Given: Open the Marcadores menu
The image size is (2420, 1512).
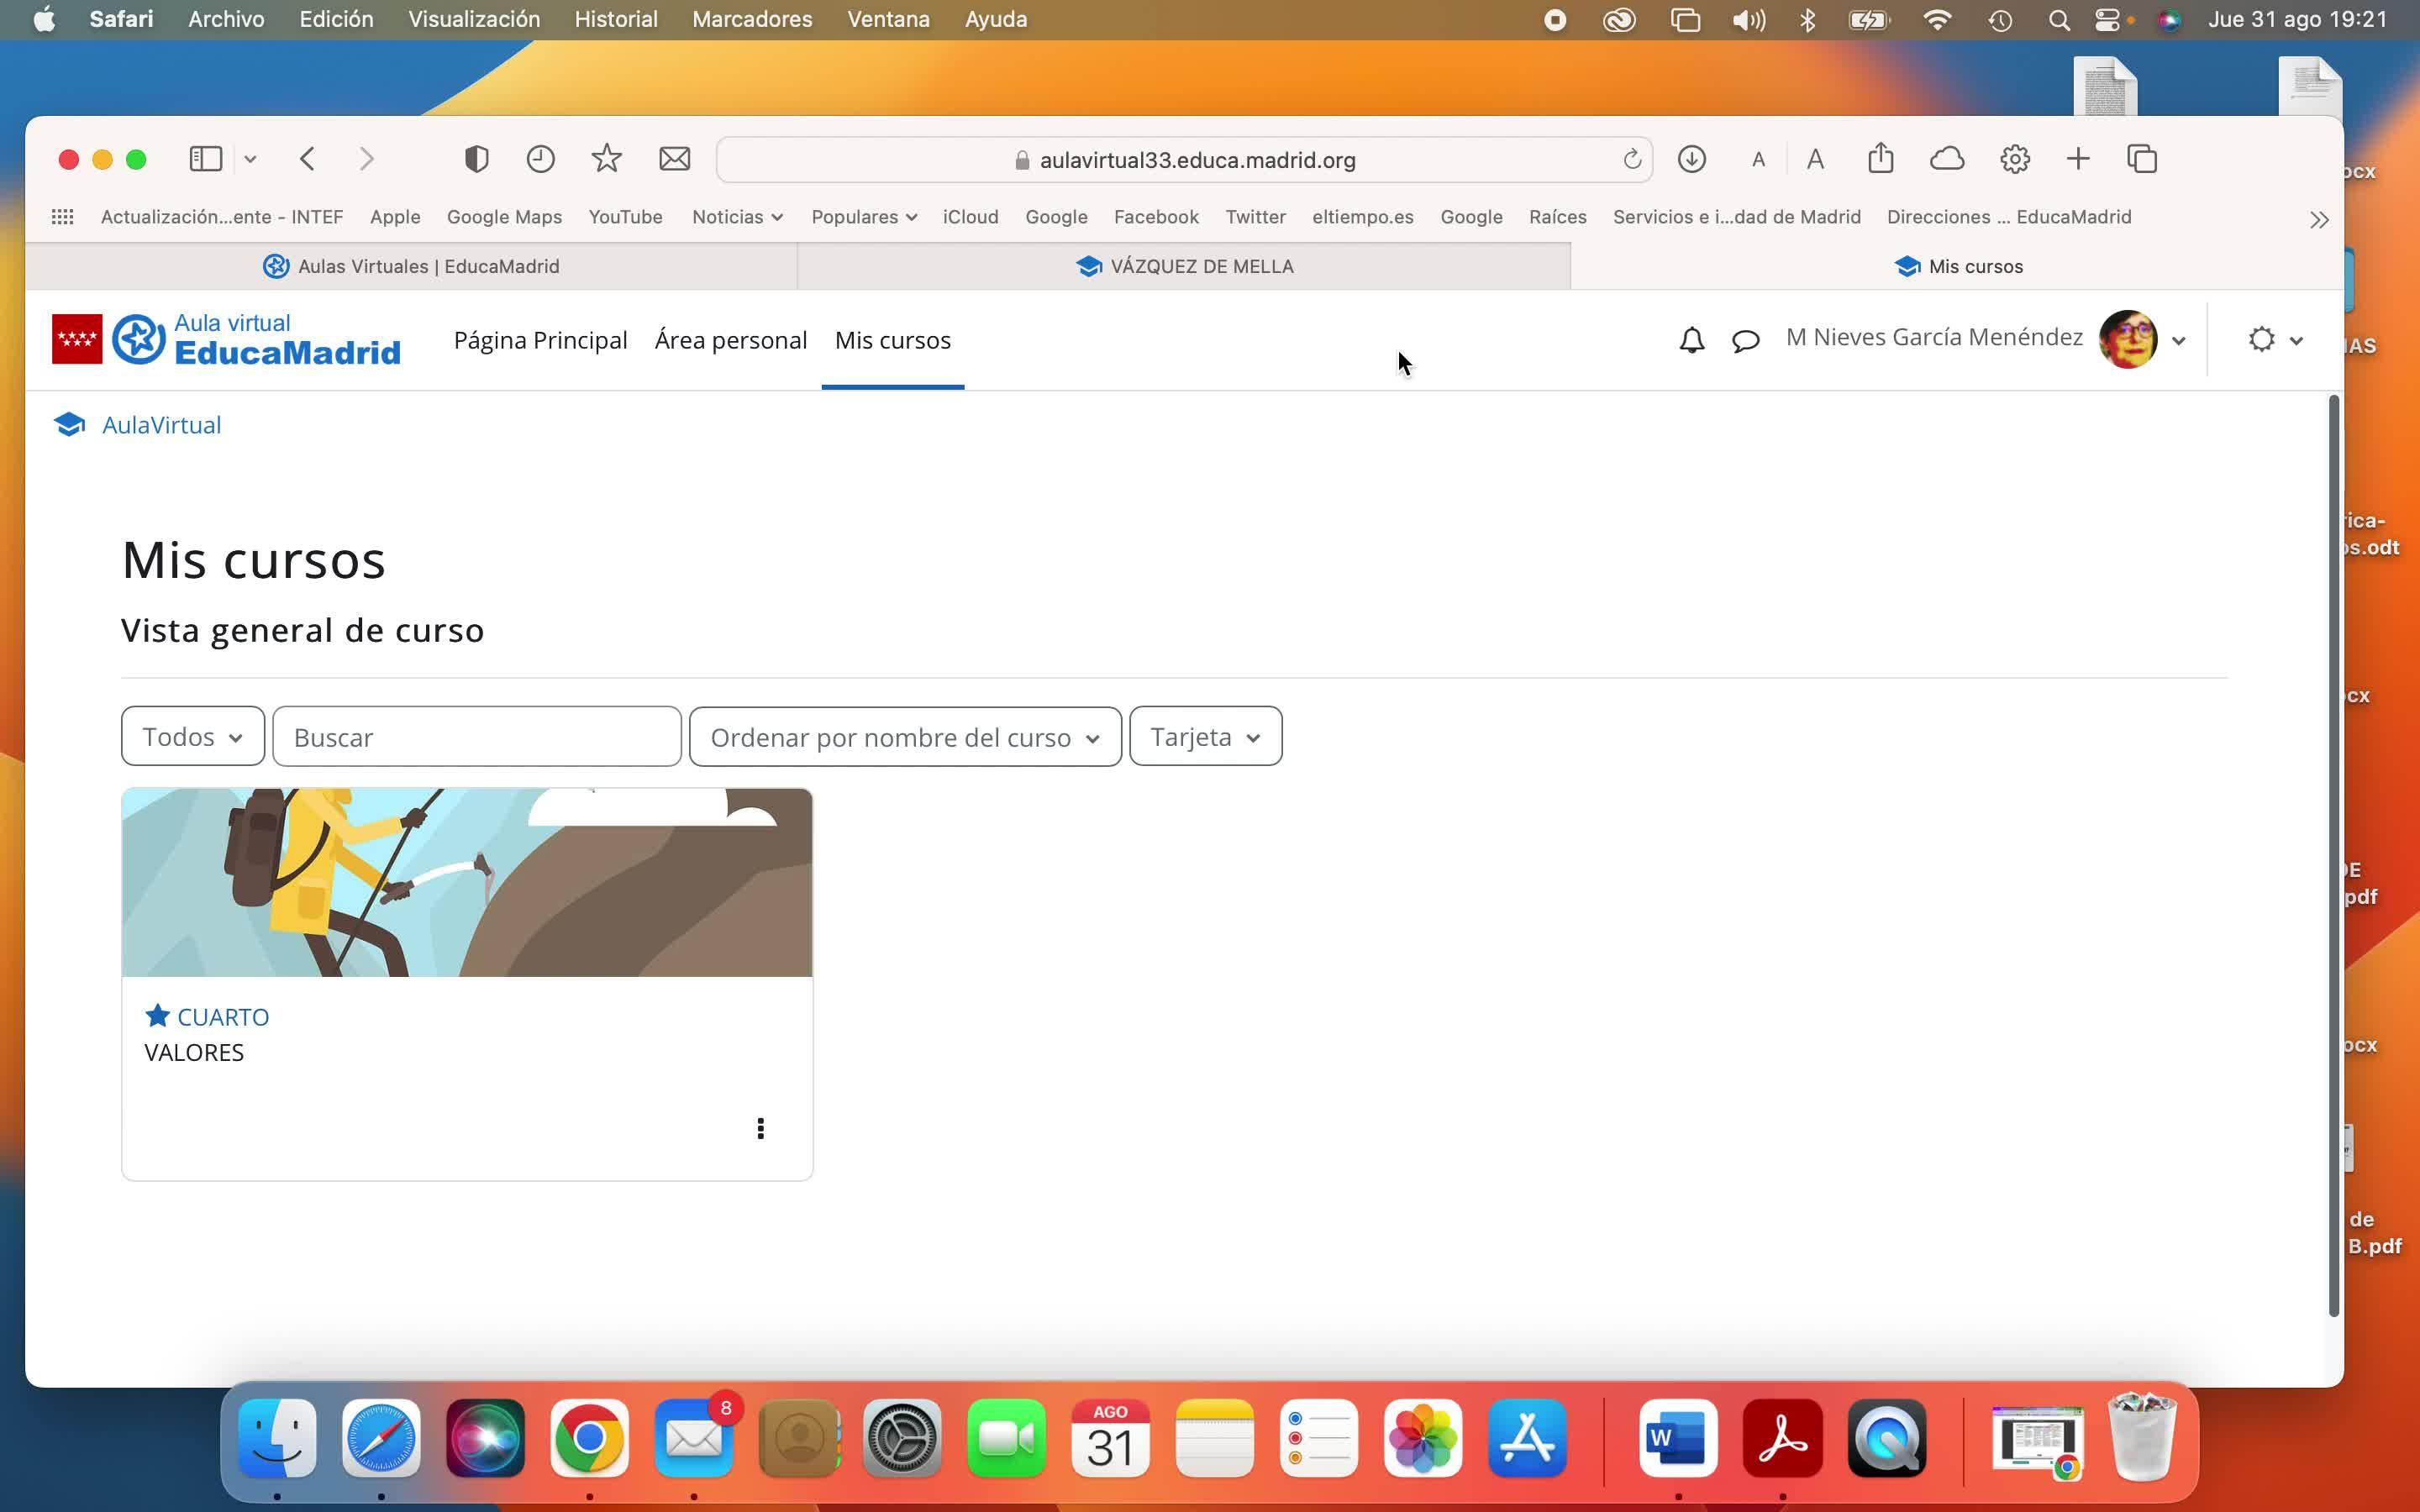Looking at the screenshot, I should (x=751, y=19).
